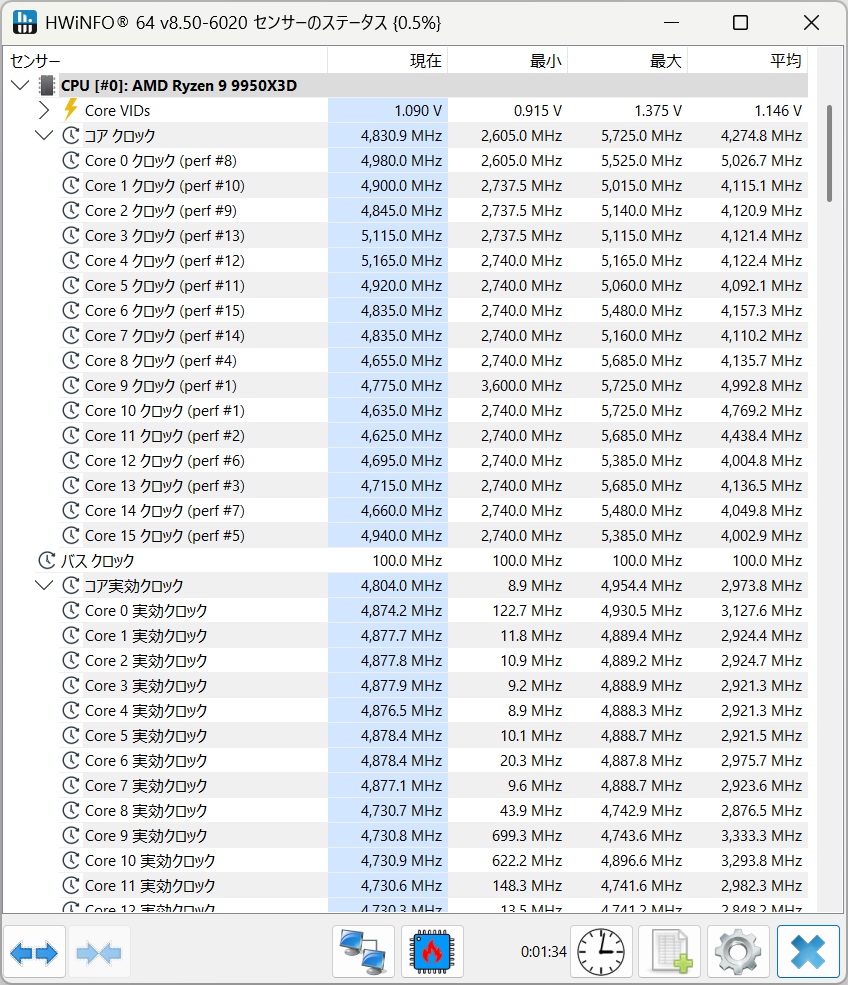Click clock icon of Core 9 クロック (perf #1)
Image resolution: width=848 pixels, height=985 pixels.
[71, 385]
